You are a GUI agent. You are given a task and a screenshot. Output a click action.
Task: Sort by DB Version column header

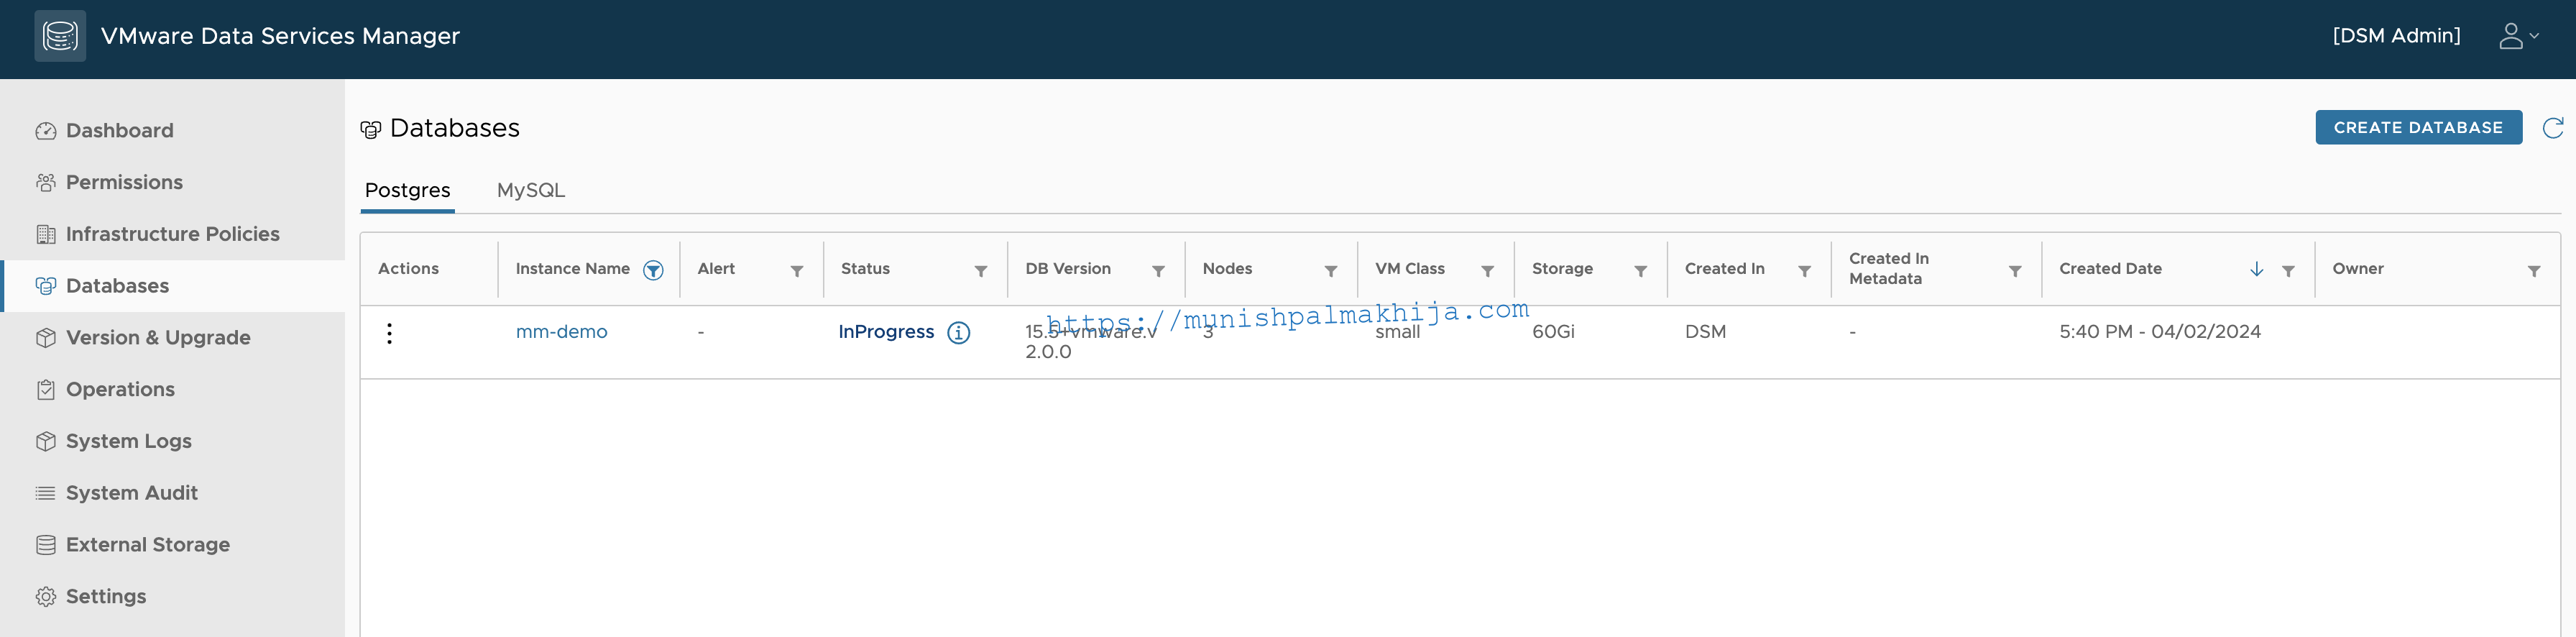pos(1067,269)
